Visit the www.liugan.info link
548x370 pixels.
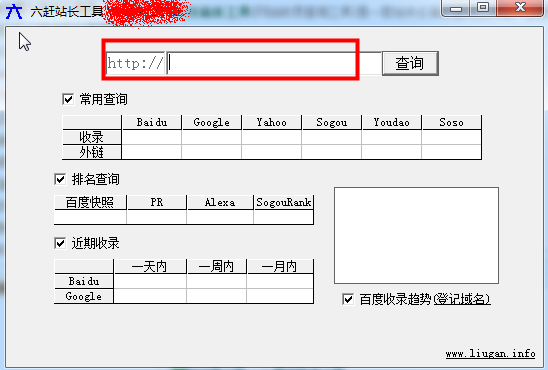490,354
